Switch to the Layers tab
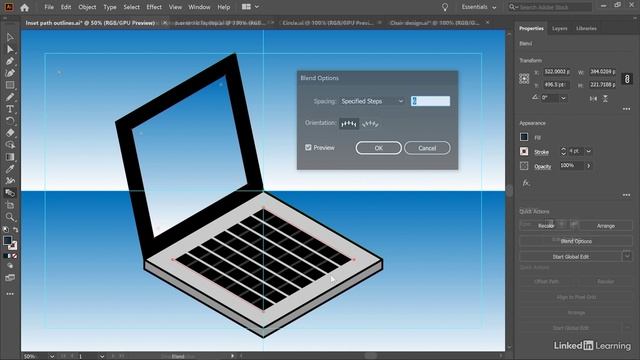This screenshot has height=360, width=640. [x=560, y=28]
